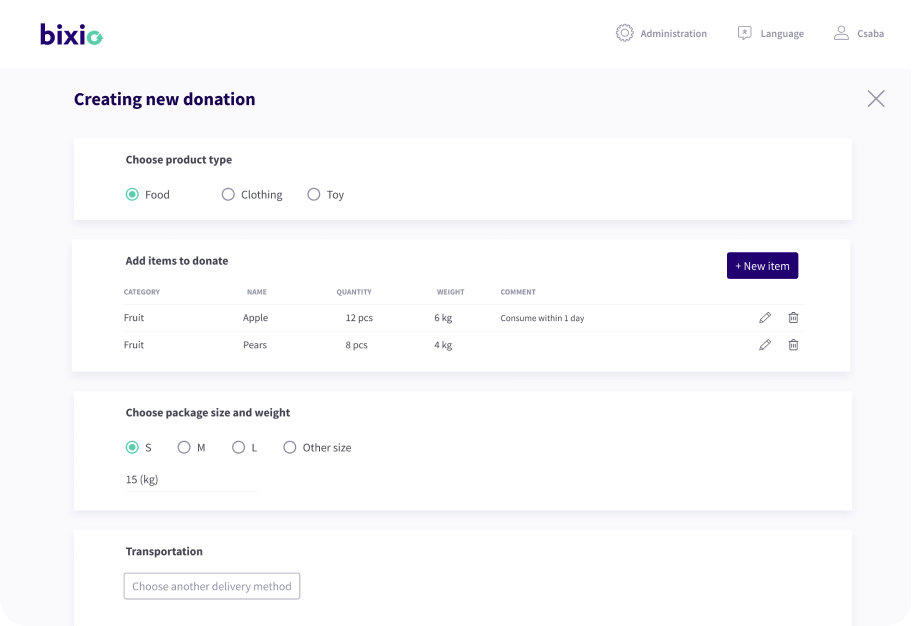
Task: Click the Fruit category in Pears row
Action: coord(134,345)
